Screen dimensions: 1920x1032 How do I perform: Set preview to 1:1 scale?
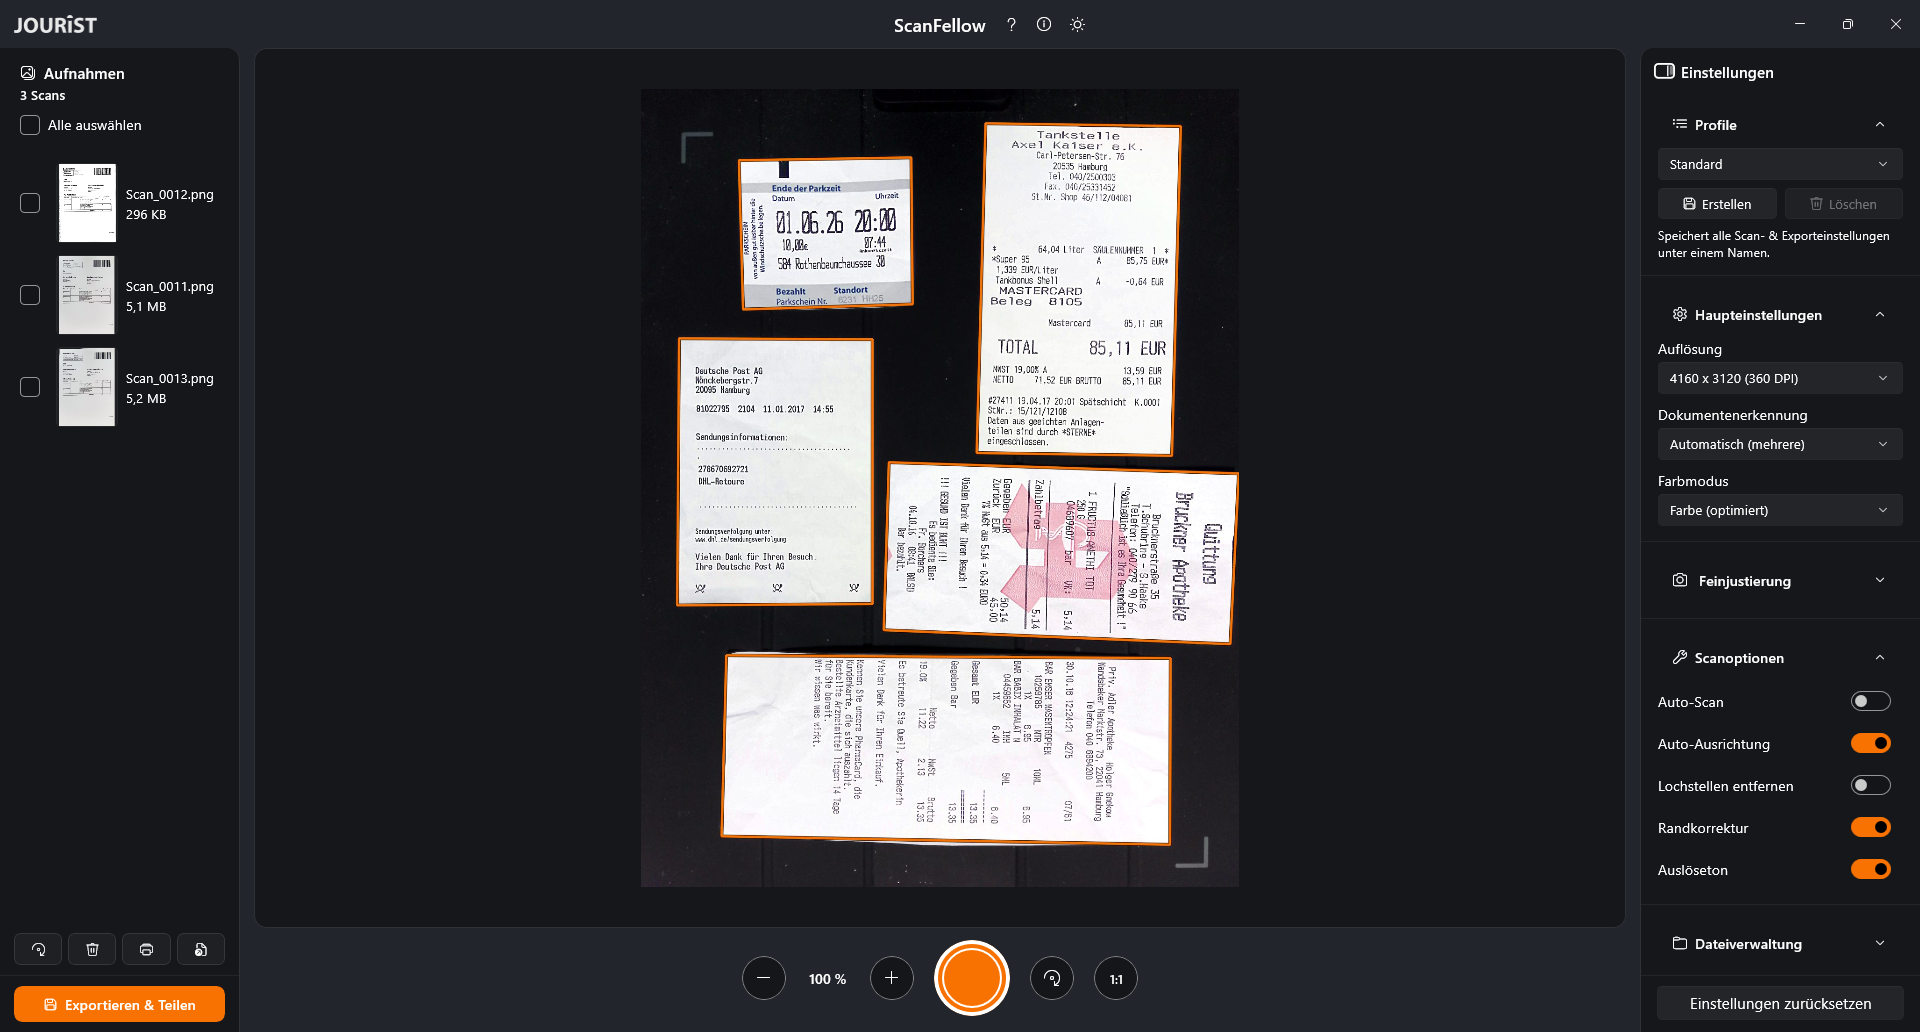click(x=1116, y=979)
